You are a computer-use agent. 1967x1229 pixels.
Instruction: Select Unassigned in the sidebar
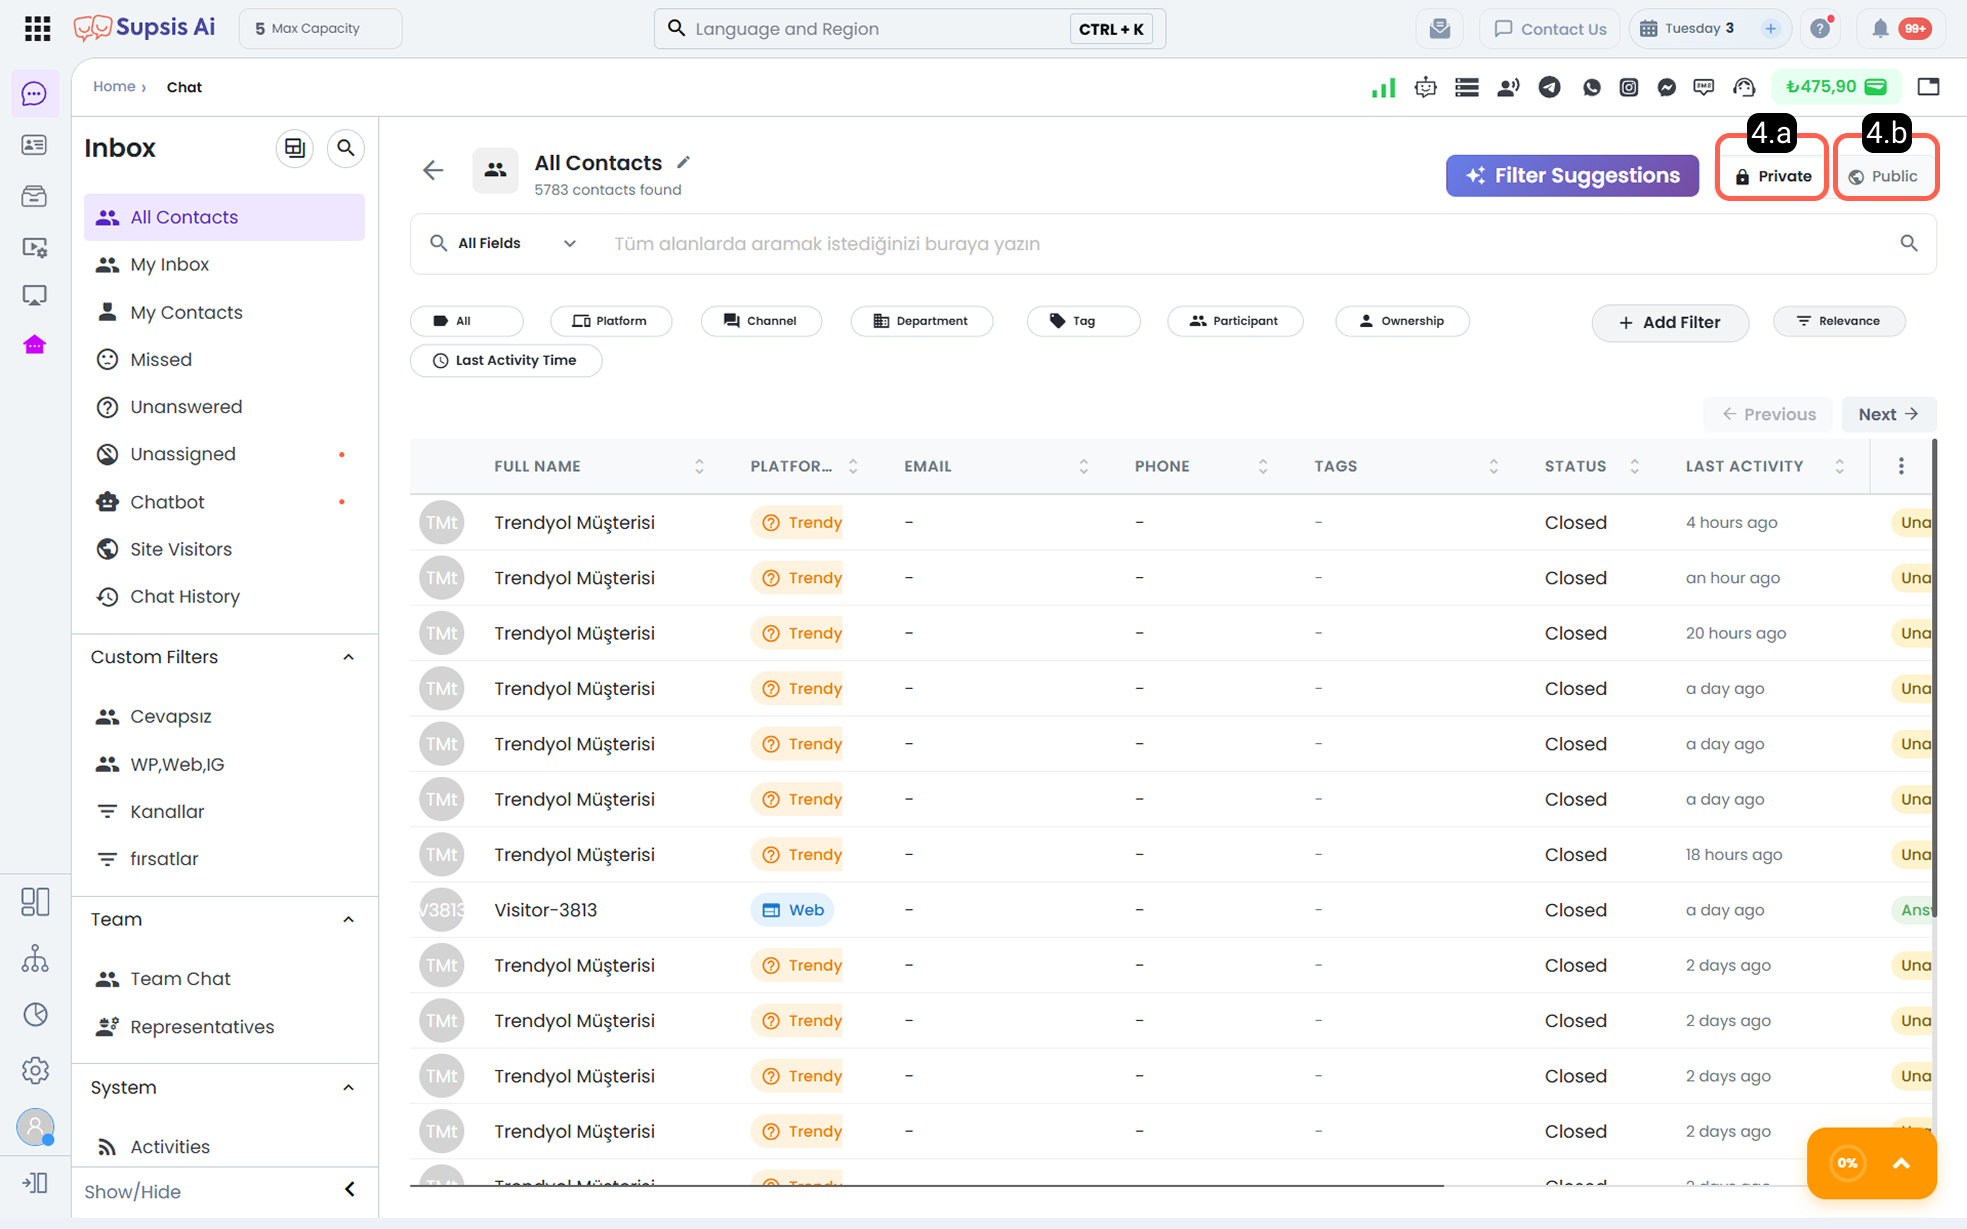[x=224, y=454]
